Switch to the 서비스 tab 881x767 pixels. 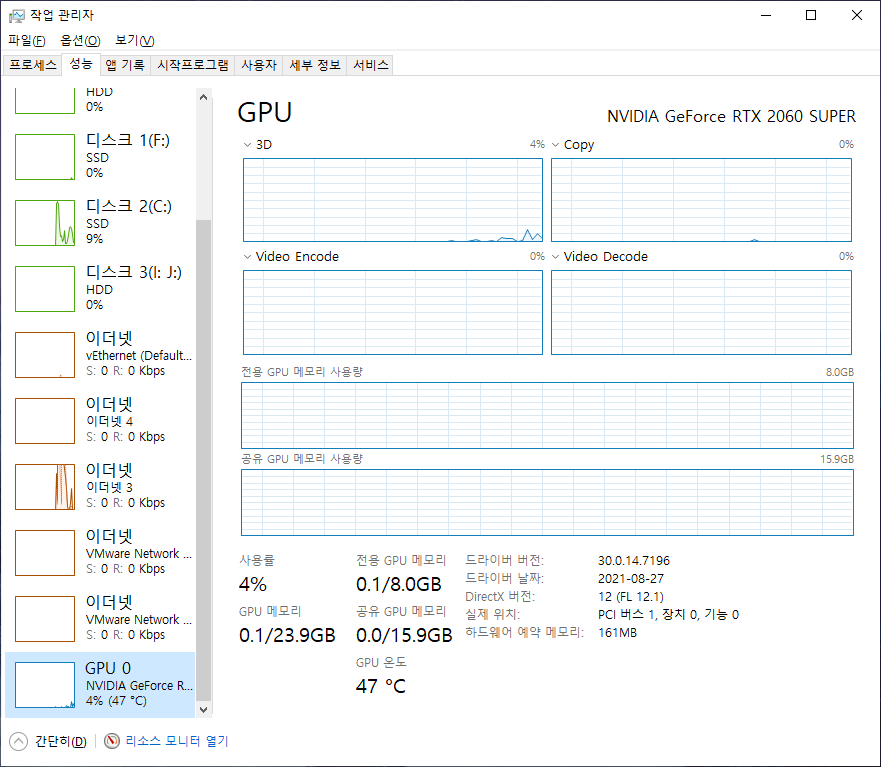coord(370,65)
